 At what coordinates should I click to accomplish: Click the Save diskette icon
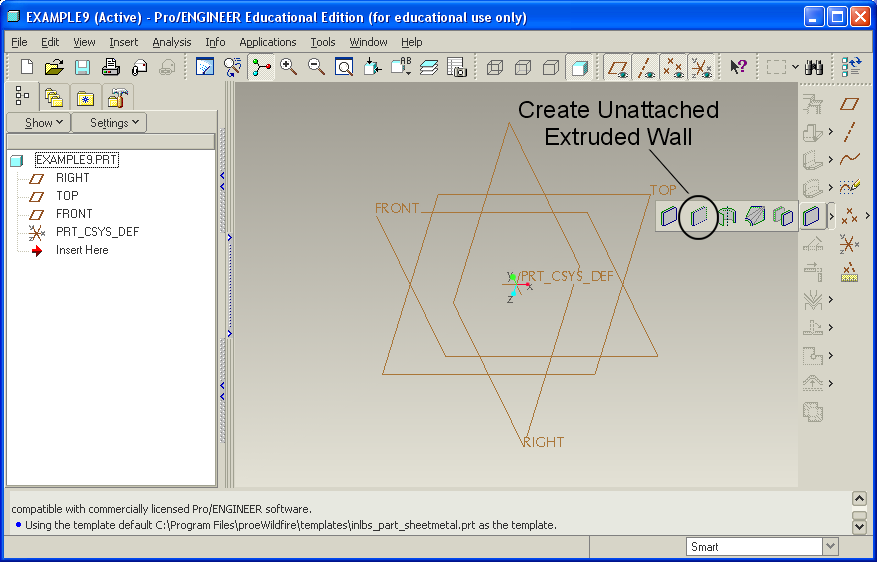click(82, 67)
